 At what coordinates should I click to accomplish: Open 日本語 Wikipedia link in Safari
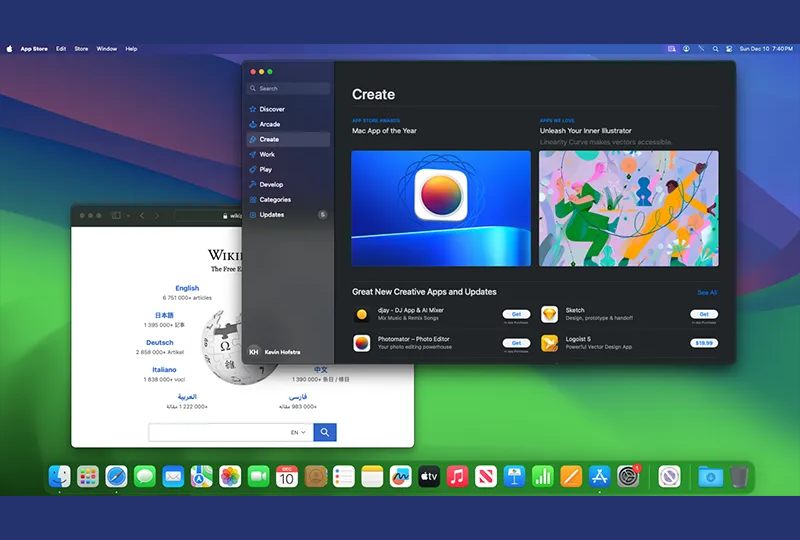point(164,315)
